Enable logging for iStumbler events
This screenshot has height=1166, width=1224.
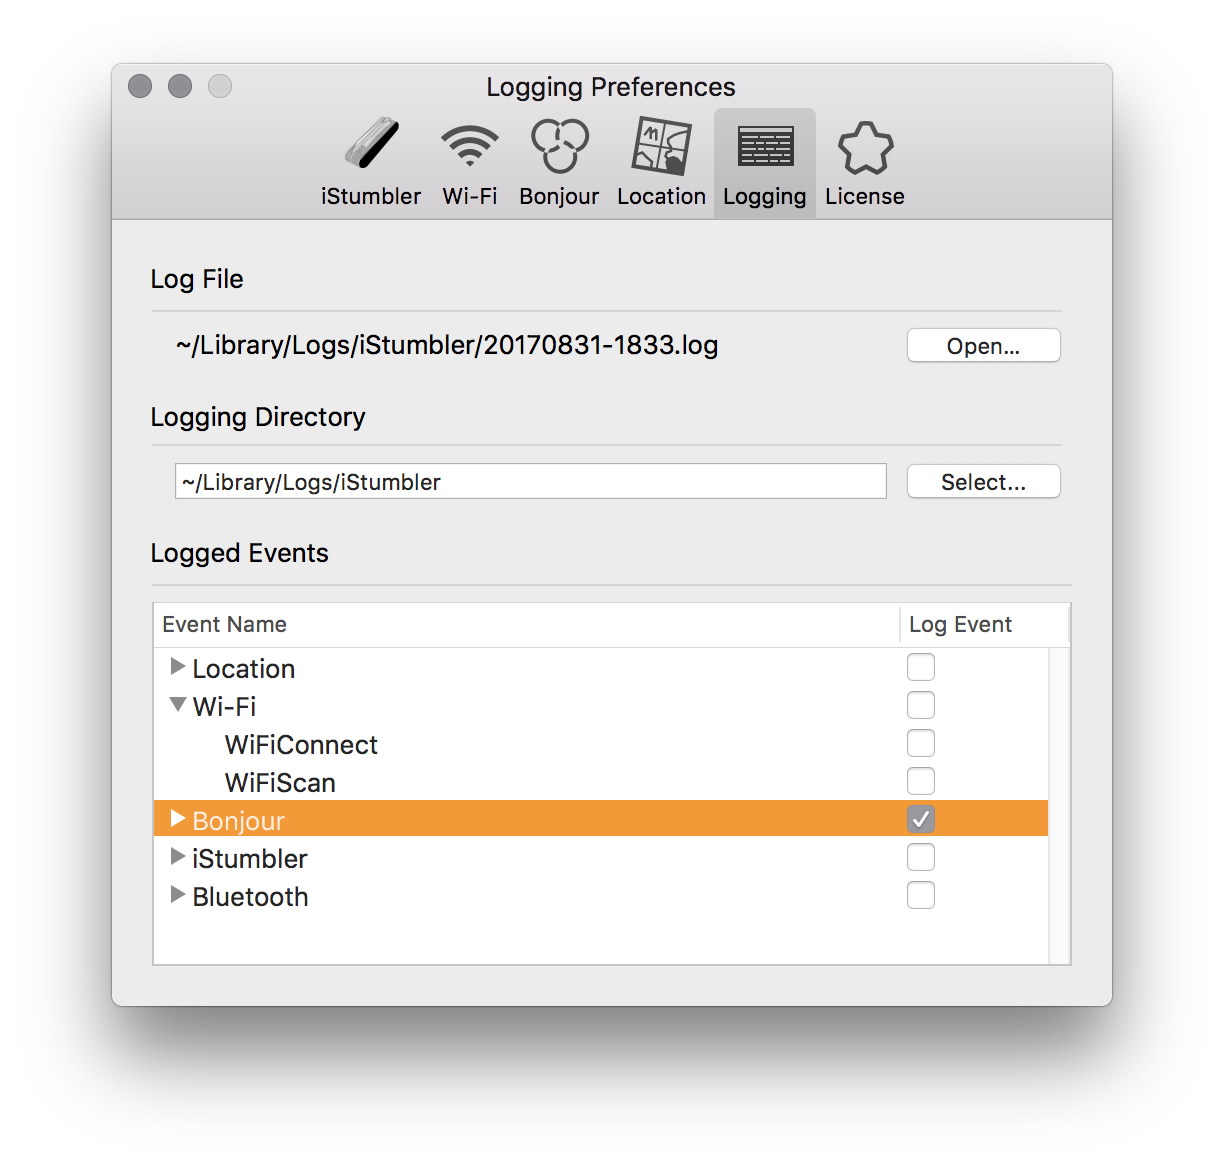921,857
